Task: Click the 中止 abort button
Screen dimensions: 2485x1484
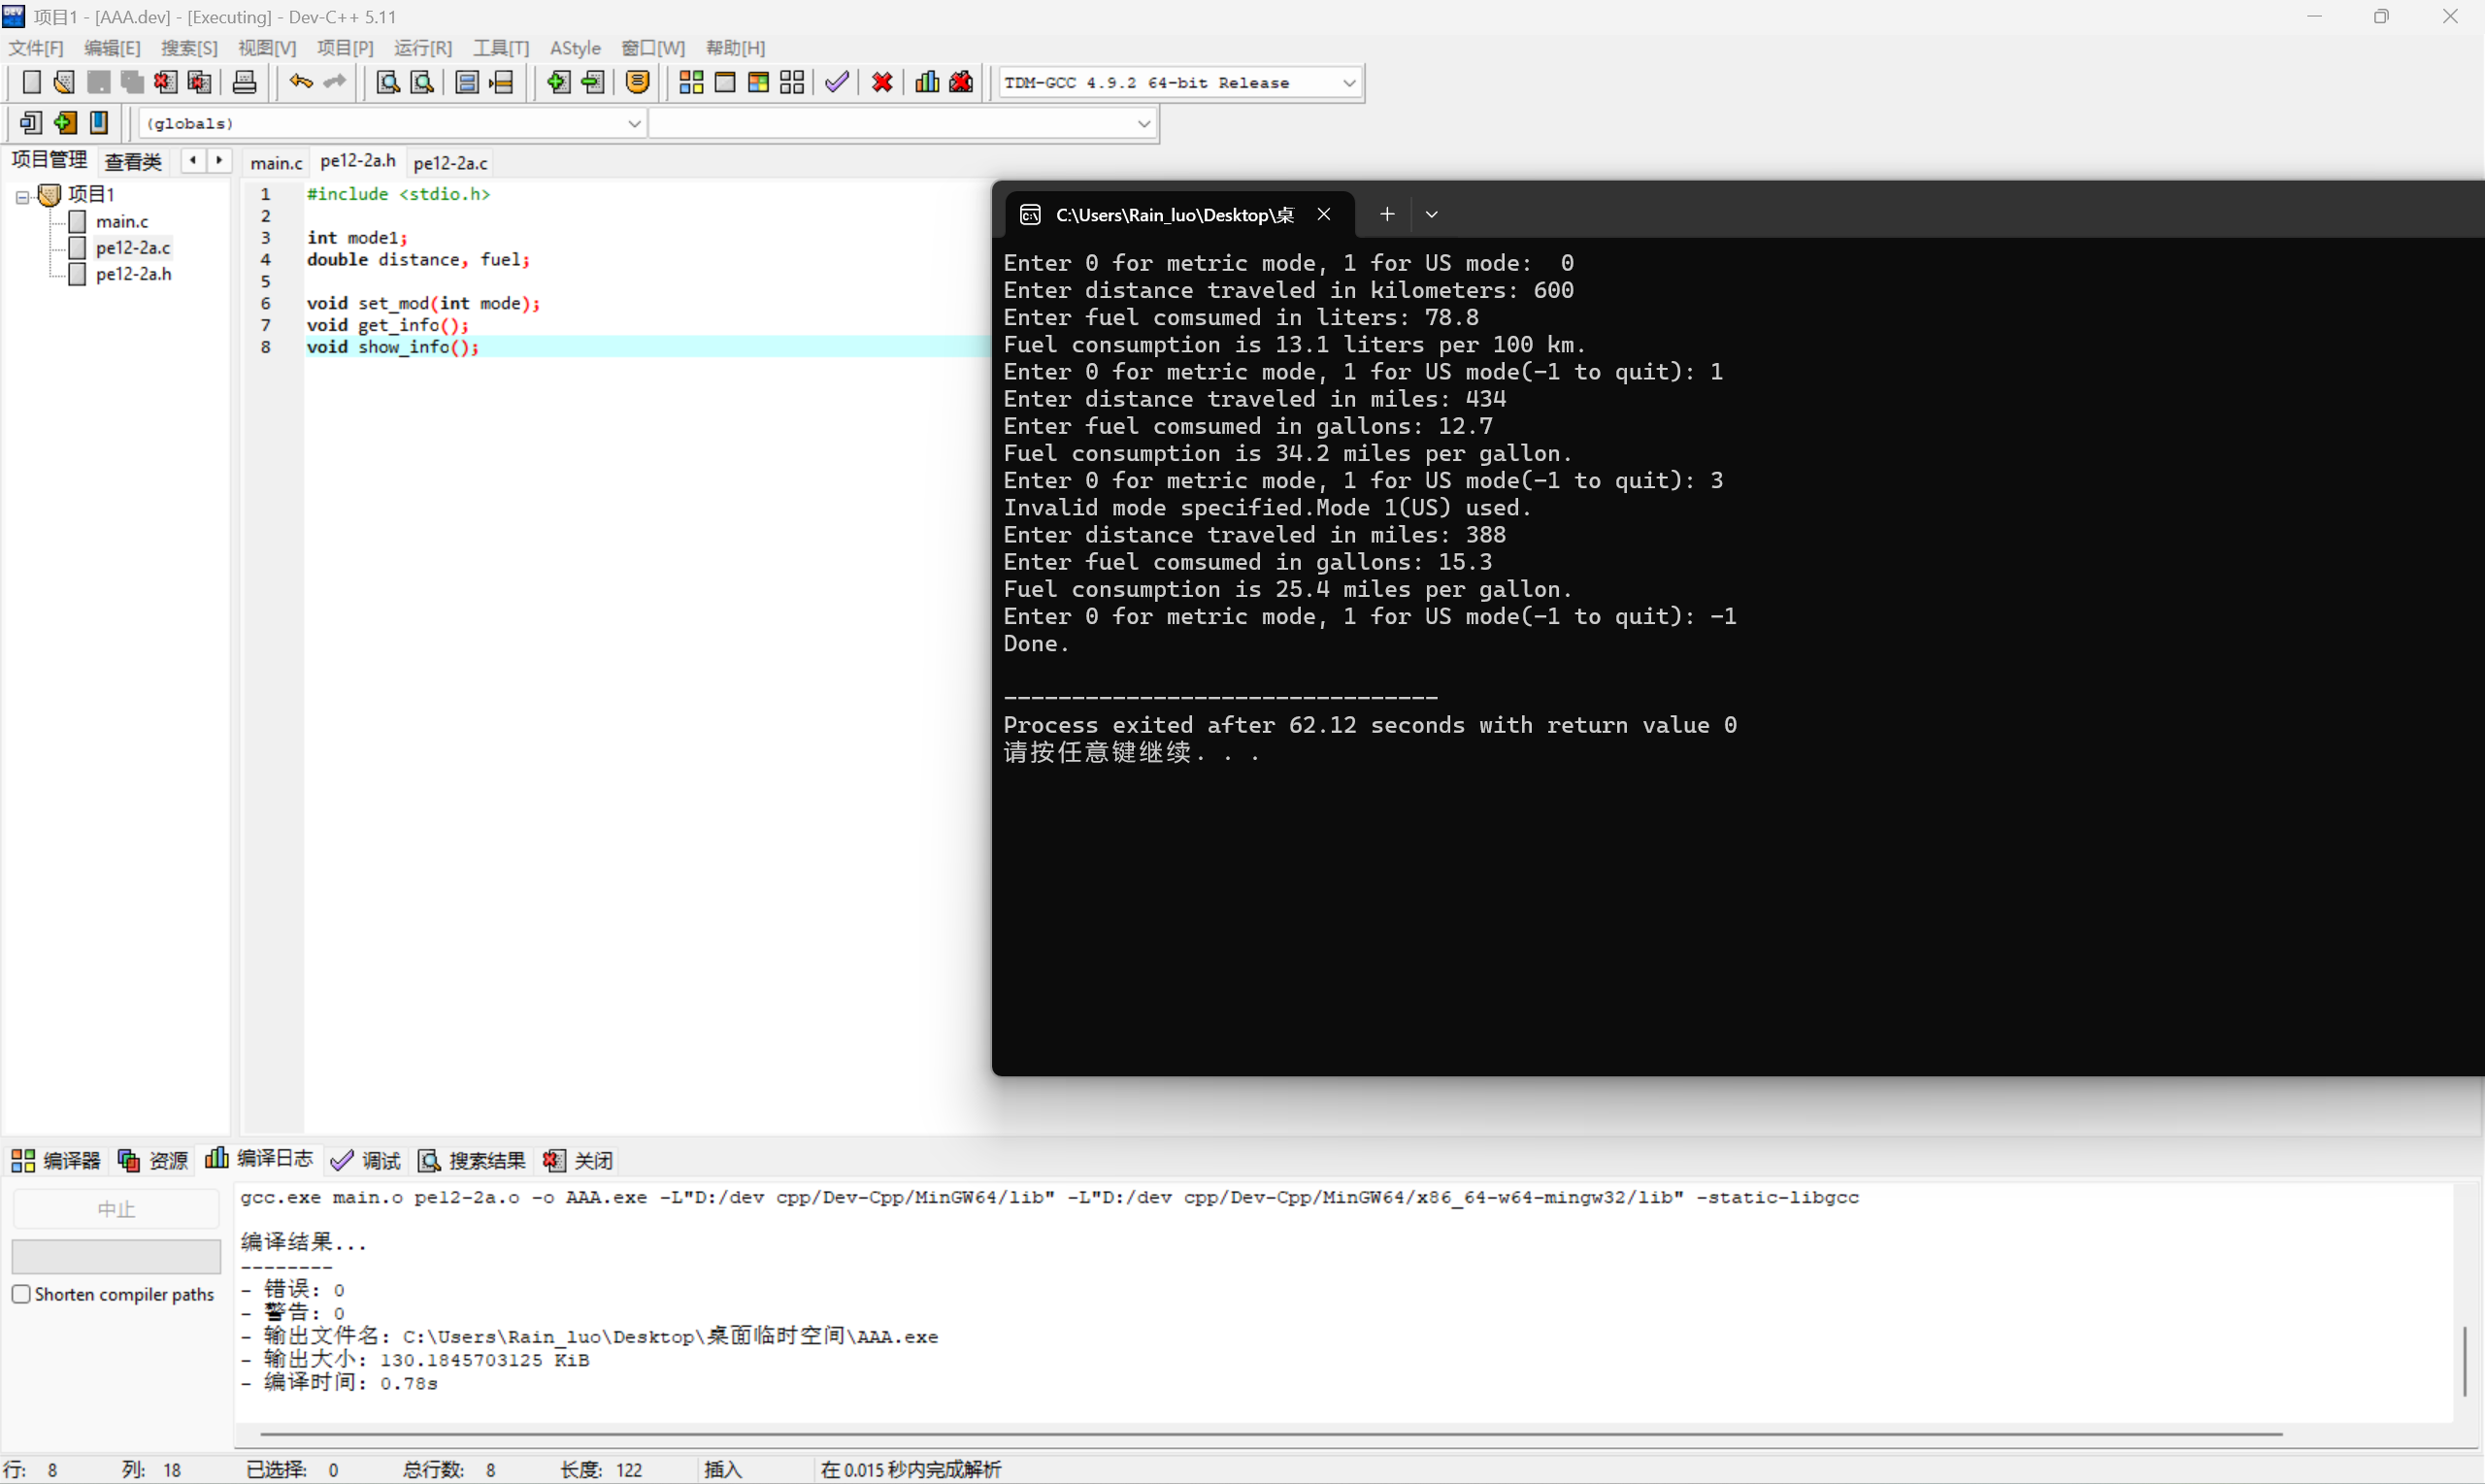Action: [116, 1209]
